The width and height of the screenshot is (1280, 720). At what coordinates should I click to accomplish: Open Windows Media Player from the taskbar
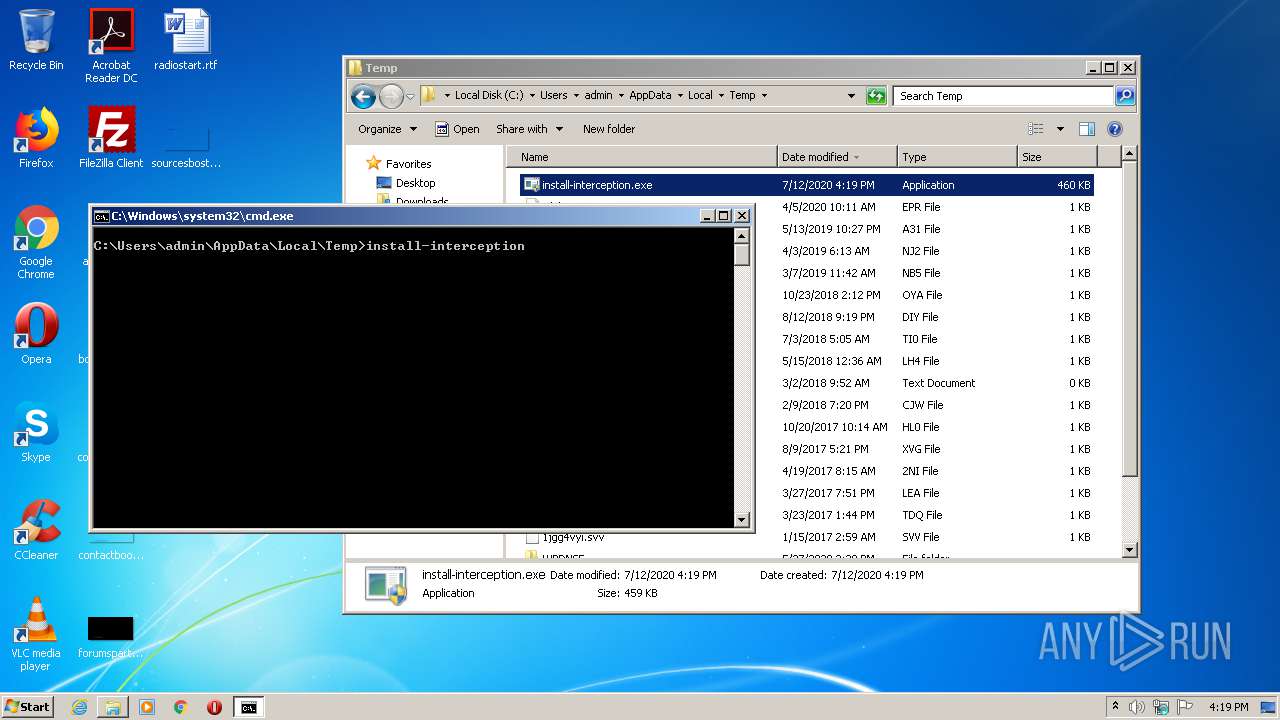pos(147,707)
